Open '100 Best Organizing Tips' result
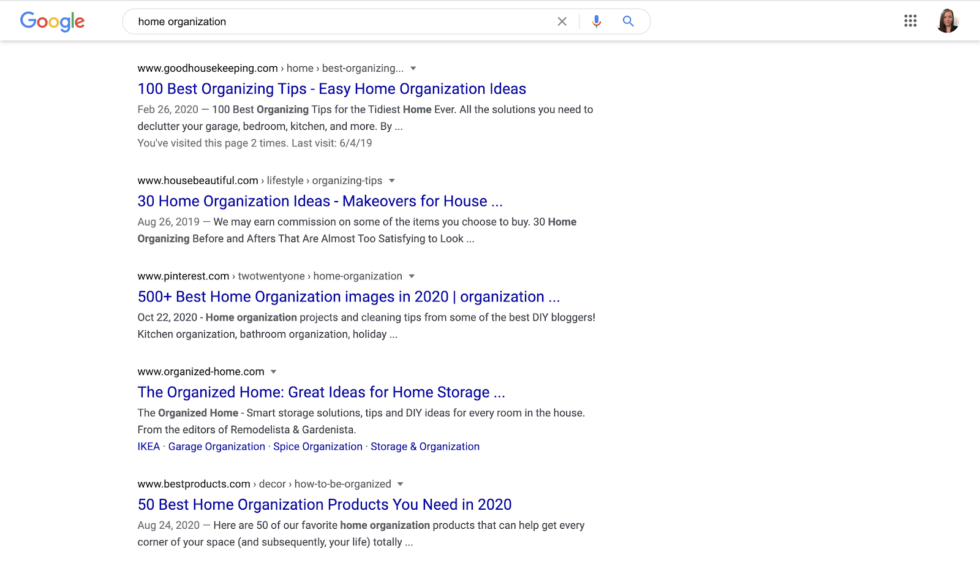 pyautogui.click(x=332, y=89)
